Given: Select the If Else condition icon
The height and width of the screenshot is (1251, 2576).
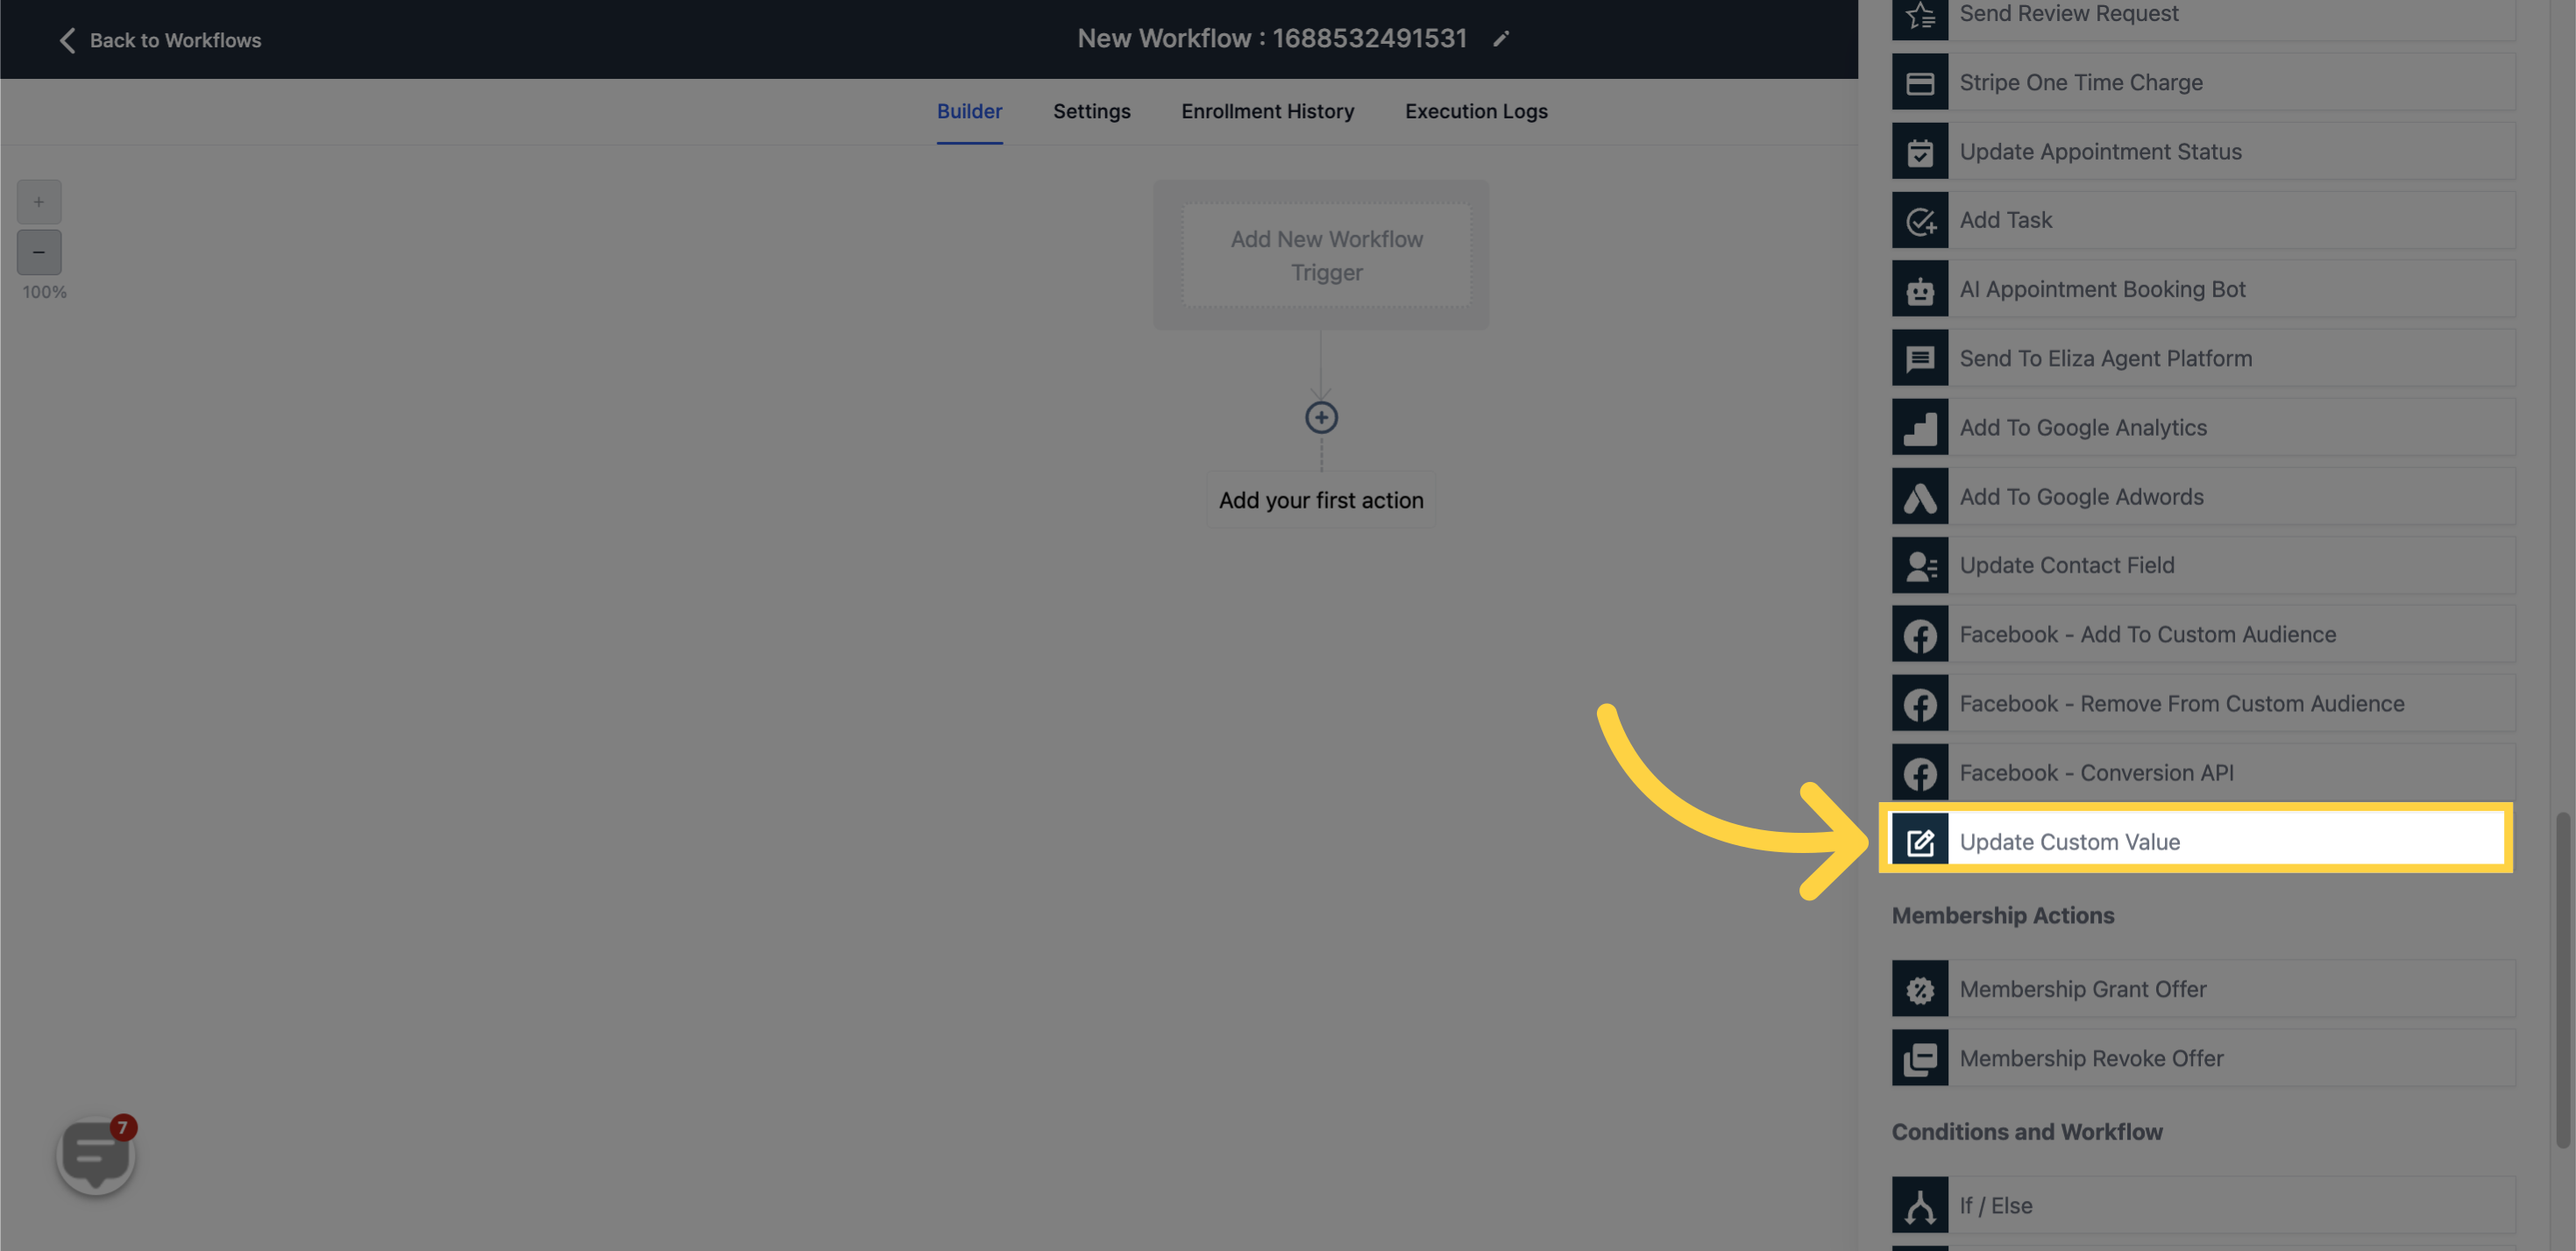Looking at the screenshot, I should pyautogui.click(x=1919, y=1205).
